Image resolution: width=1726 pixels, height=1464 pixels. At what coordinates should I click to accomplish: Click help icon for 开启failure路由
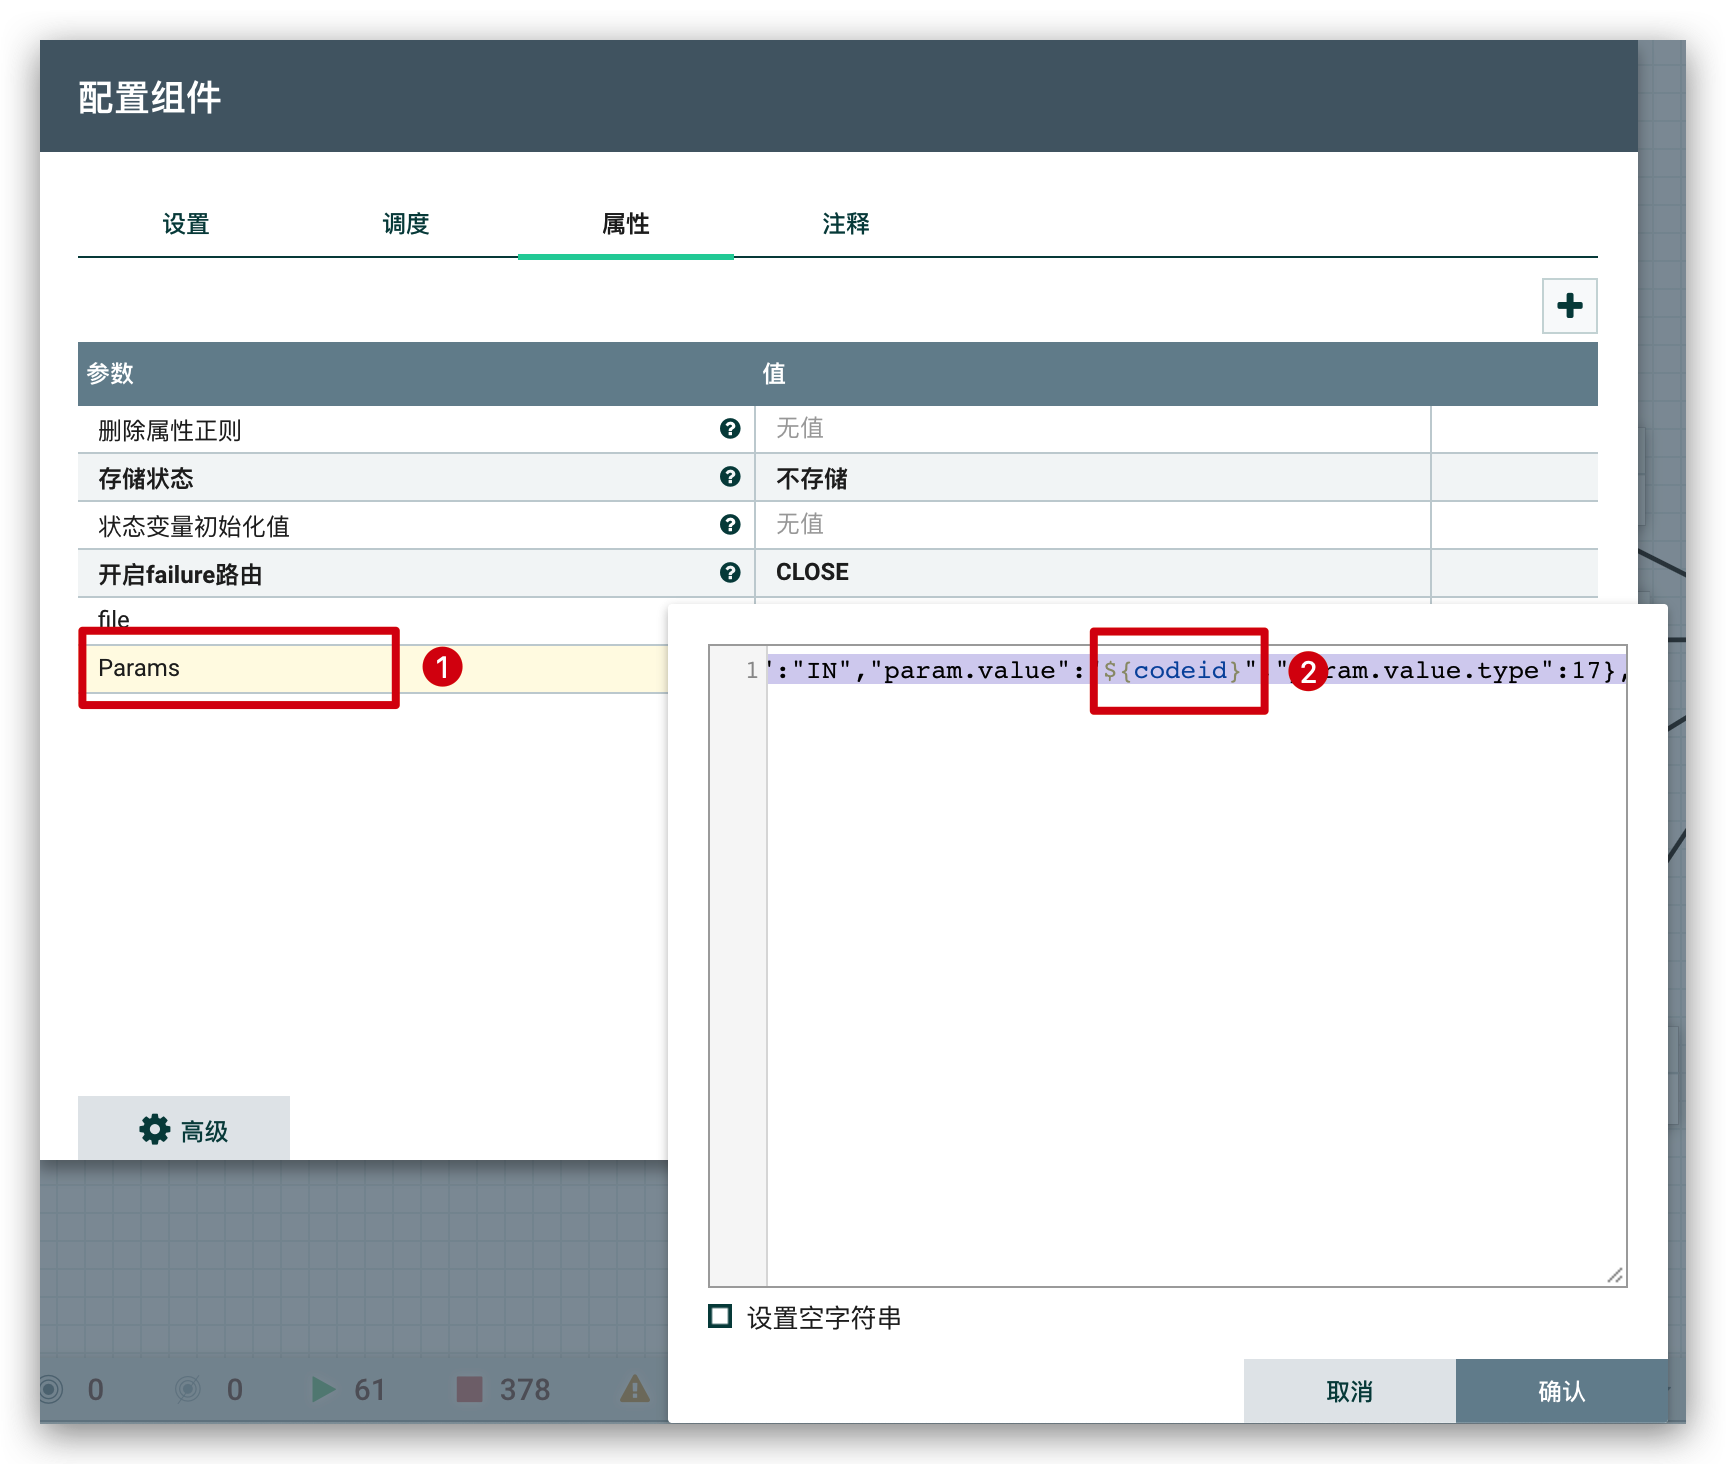(730, 573)
